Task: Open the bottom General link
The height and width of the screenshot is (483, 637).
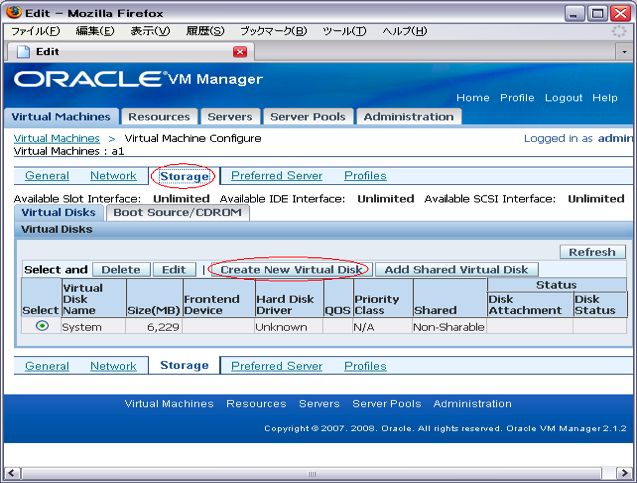Action: [47, 366]
